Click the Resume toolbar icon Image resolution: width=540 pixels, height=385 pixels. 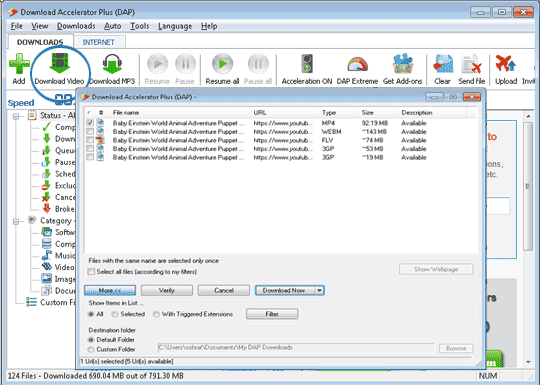157,64
